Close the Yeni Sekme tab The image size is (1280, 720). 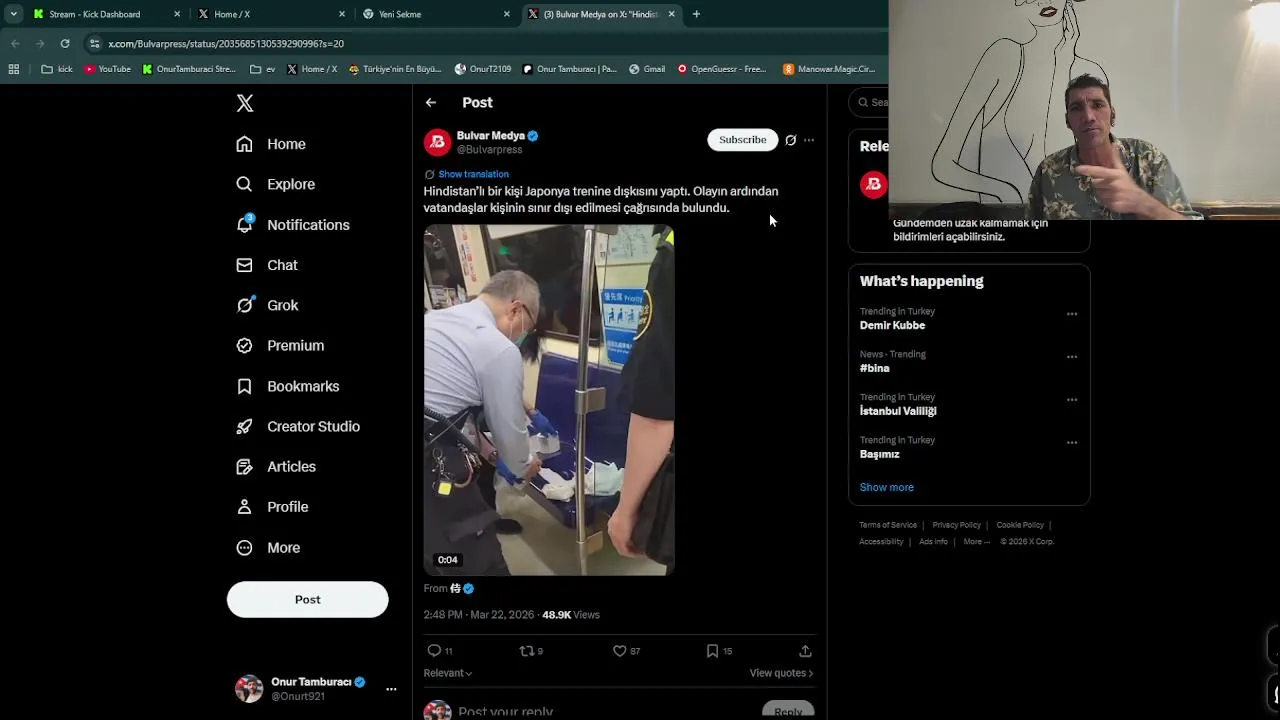coord(506,14)
